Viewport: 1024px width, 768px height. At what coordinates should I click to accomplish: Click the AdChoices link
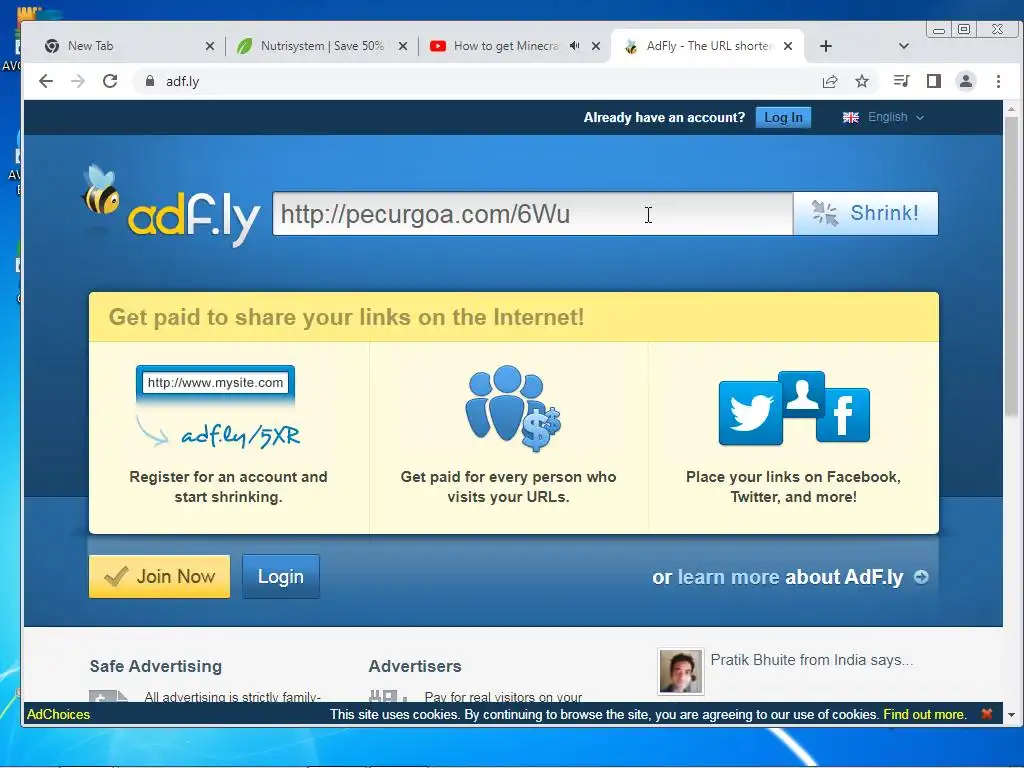point(58,714)
